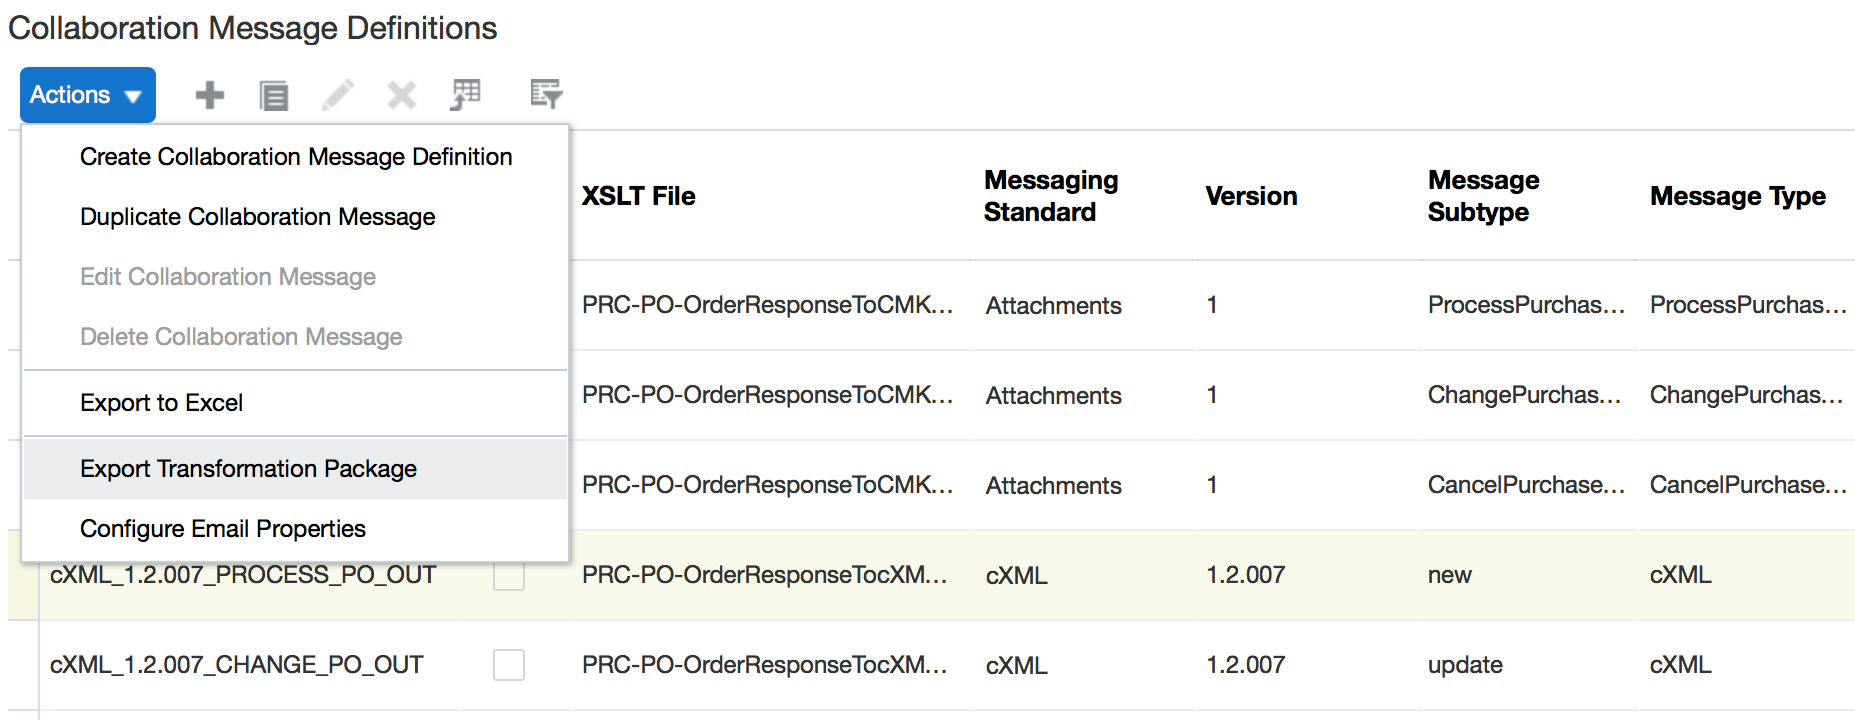Click the Edit pencil toolbar icon
The width and height of the screenshot is (1855, 720).
click(x=338, y=94)
